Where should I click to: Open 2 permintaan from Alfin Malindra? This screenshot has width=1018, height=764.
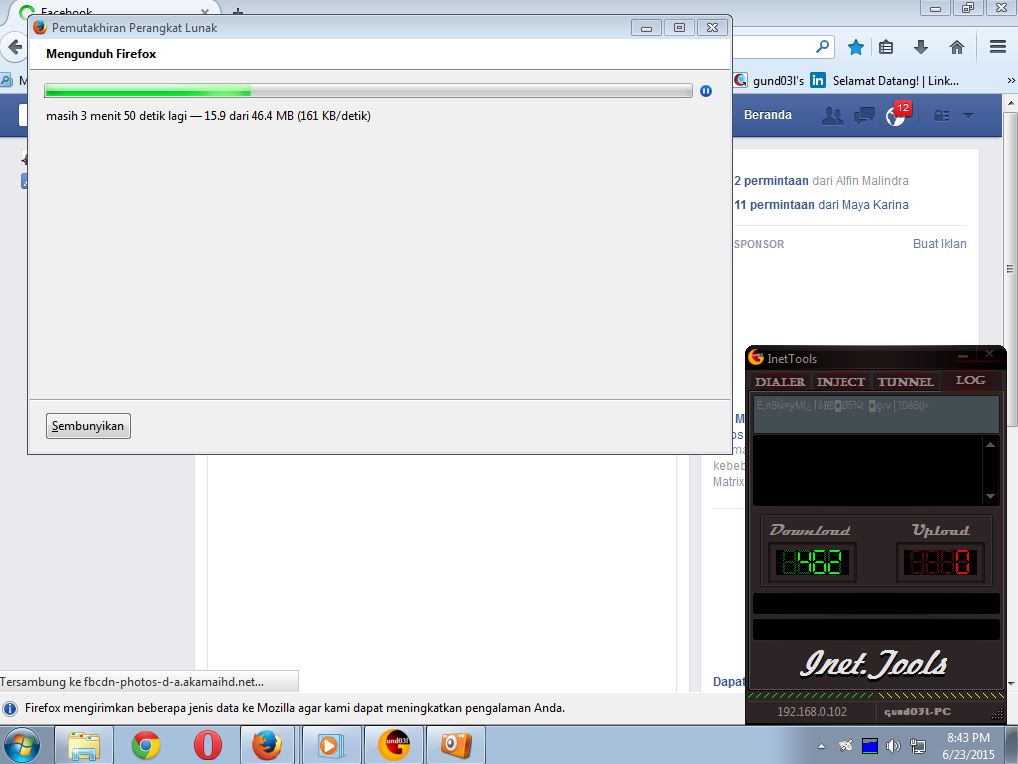(821, 180)
